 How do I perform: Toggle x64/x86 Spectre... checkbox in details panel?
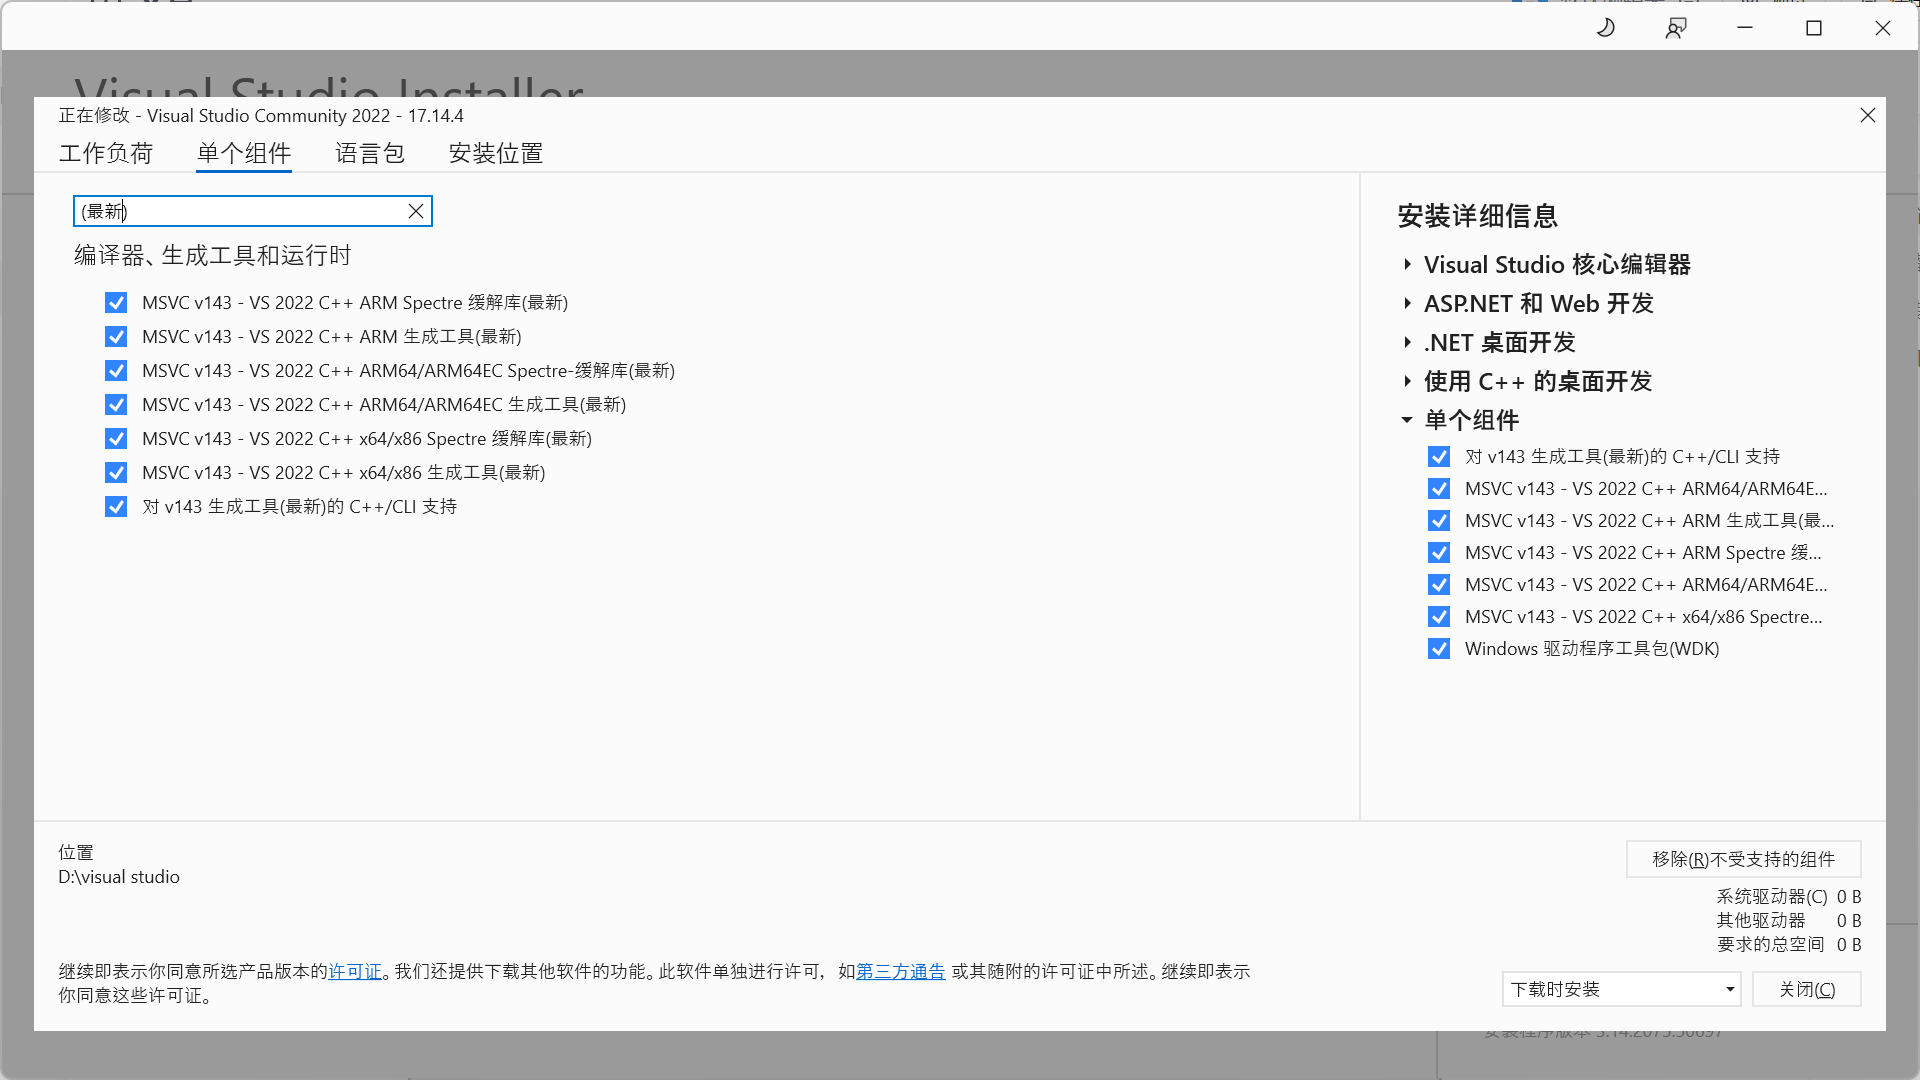pos(1439,617)
